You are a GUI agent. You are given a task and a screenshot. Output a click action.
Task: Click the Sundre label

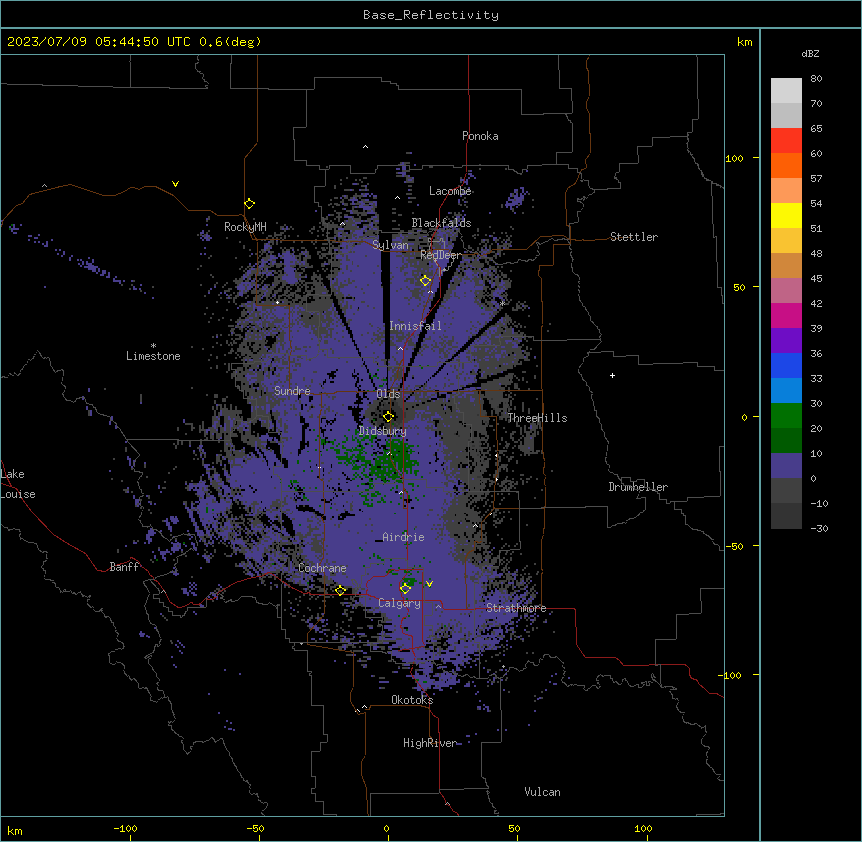tap(292, 391)
